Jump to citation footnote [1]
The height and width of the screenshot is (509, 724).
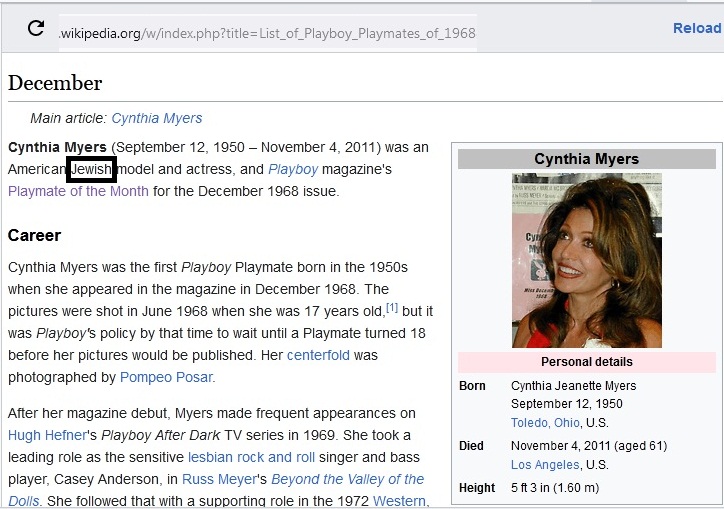pyautogui.click(x=392, y=308)
